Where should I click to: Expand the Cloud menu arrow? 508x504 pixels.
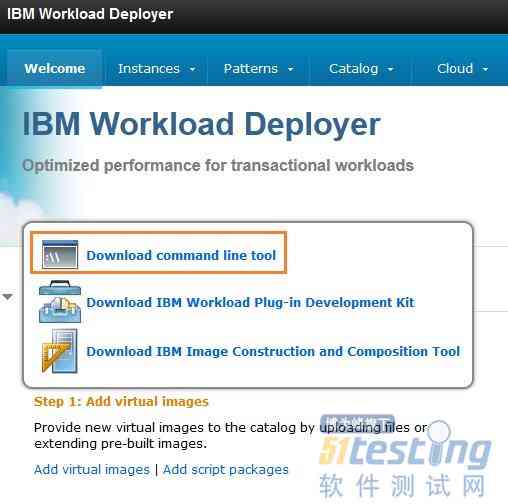pyautogui.click(x=485, y=69)
